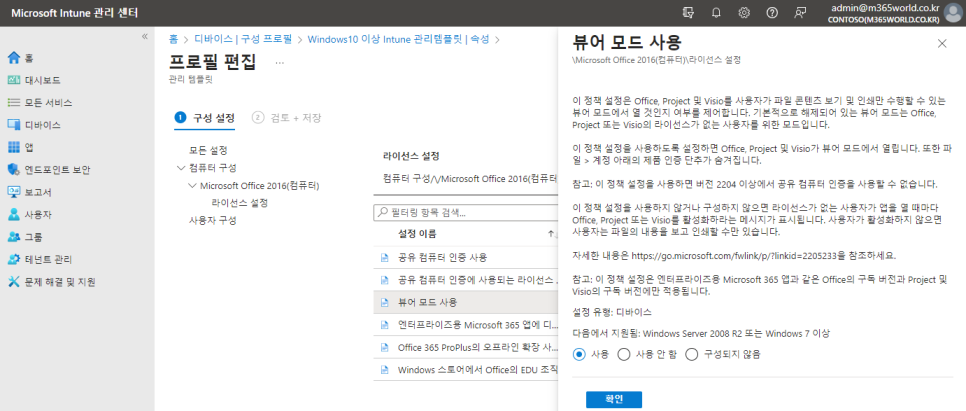This screenshot has width=966, height=411.
Task: Select the 사용 radio option
Action: (578, 354)
